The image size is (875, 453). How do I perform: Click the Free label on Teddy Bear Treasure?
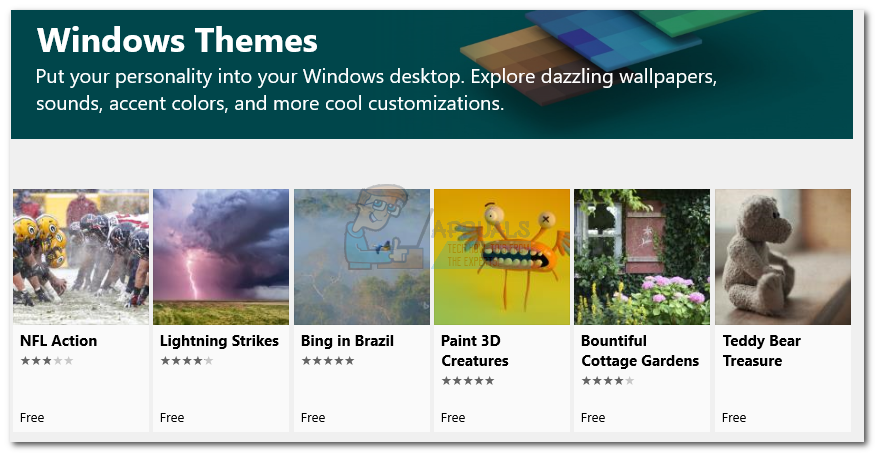734,417
